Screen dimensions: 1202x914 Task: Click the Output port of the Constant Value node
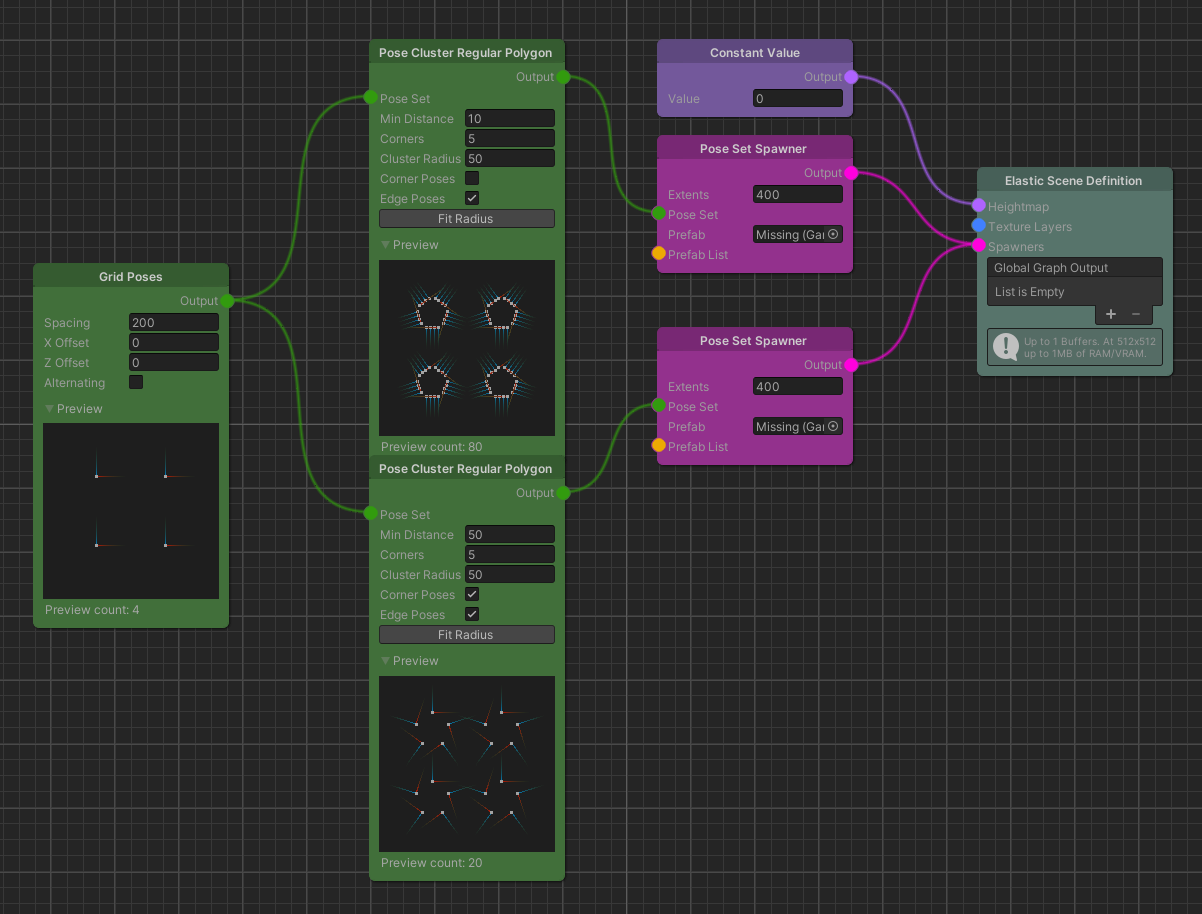(x=850, y=76)
